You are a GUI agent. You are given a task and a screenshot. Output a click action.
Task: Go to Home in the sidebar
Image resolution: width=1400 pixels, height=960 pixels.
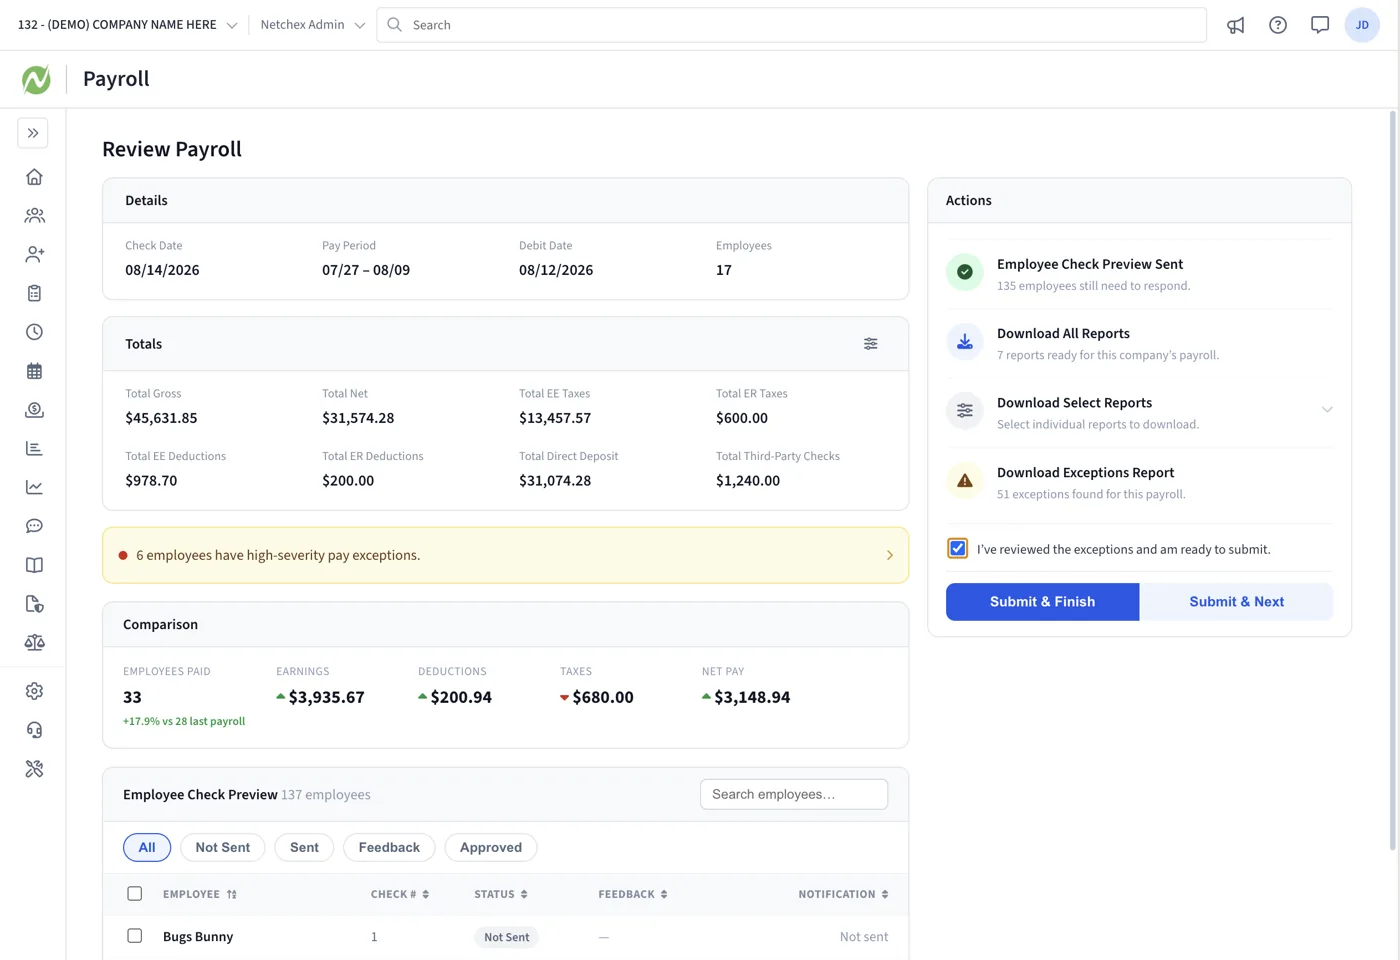(34, 177)
